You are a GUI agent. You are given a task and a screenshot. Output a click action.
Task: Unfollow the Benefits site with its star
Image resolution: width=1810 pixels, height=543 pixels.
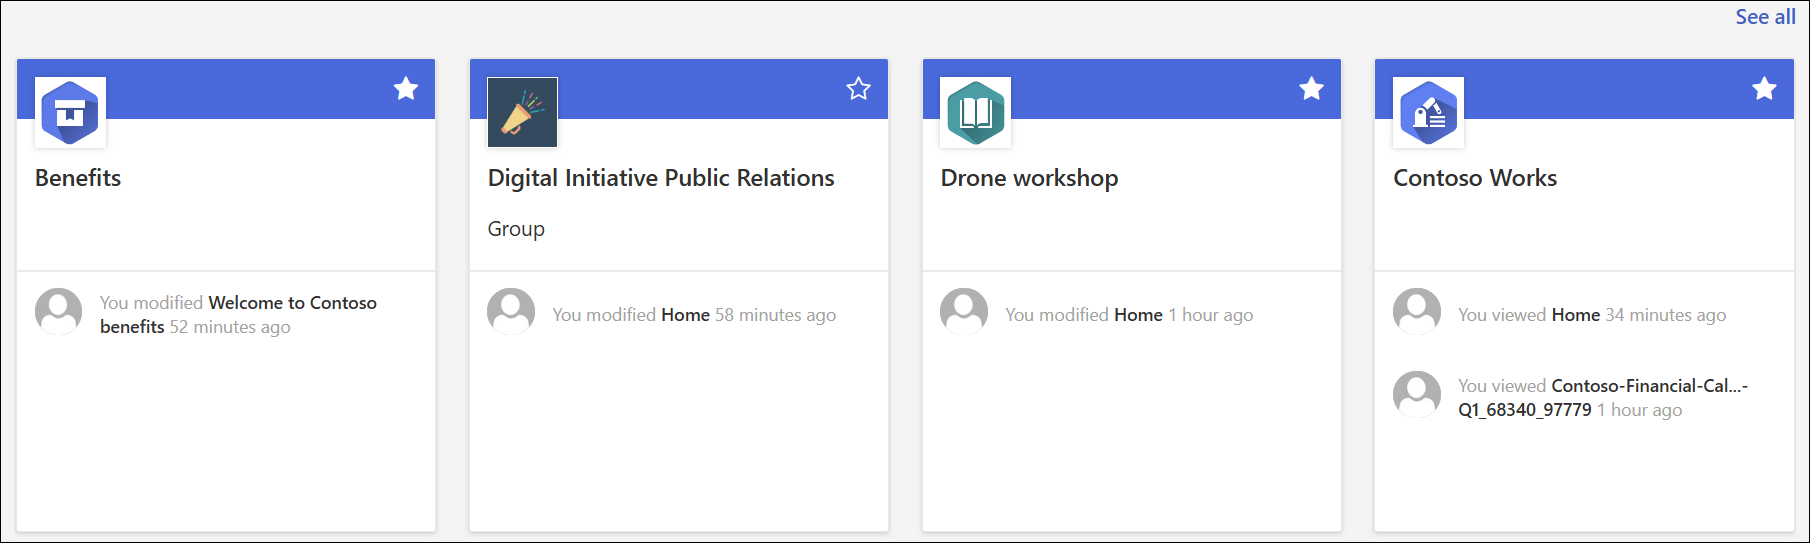pos(406,89)
